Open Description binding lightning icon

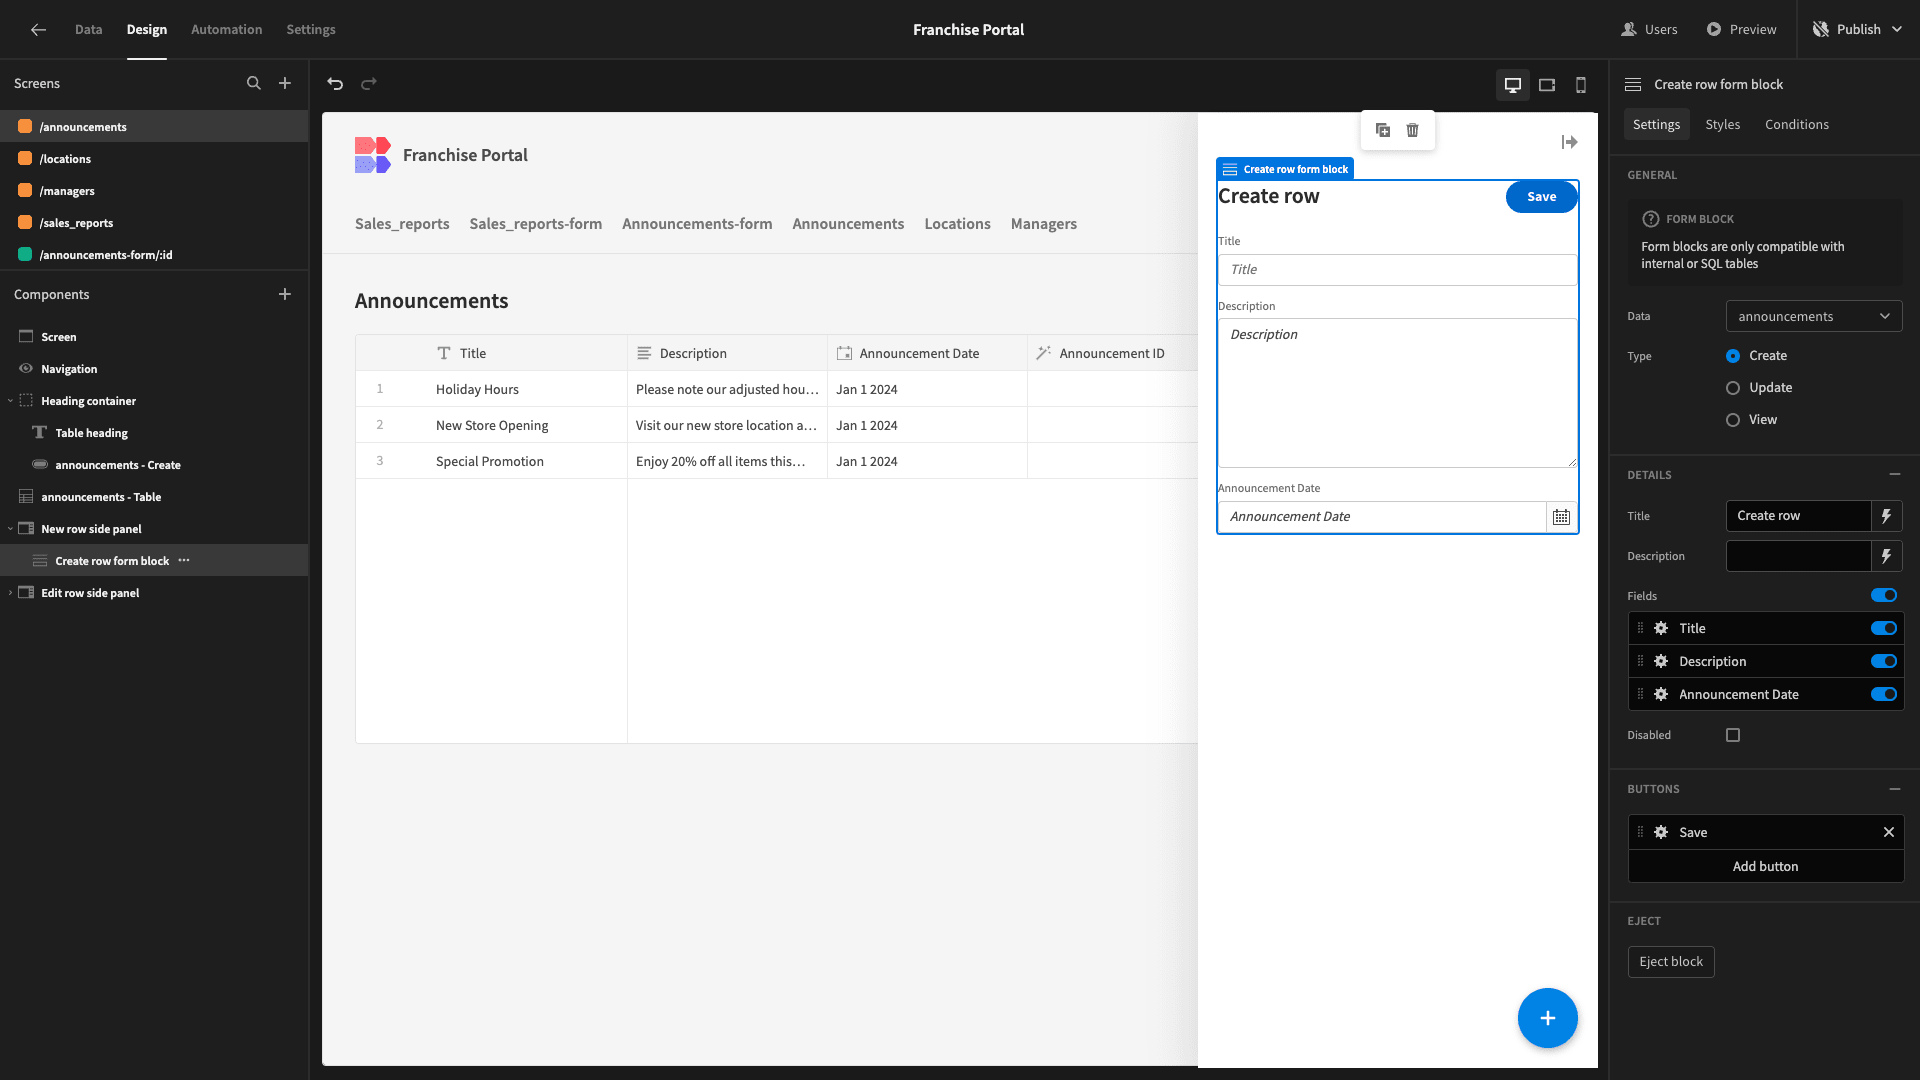1886,556
